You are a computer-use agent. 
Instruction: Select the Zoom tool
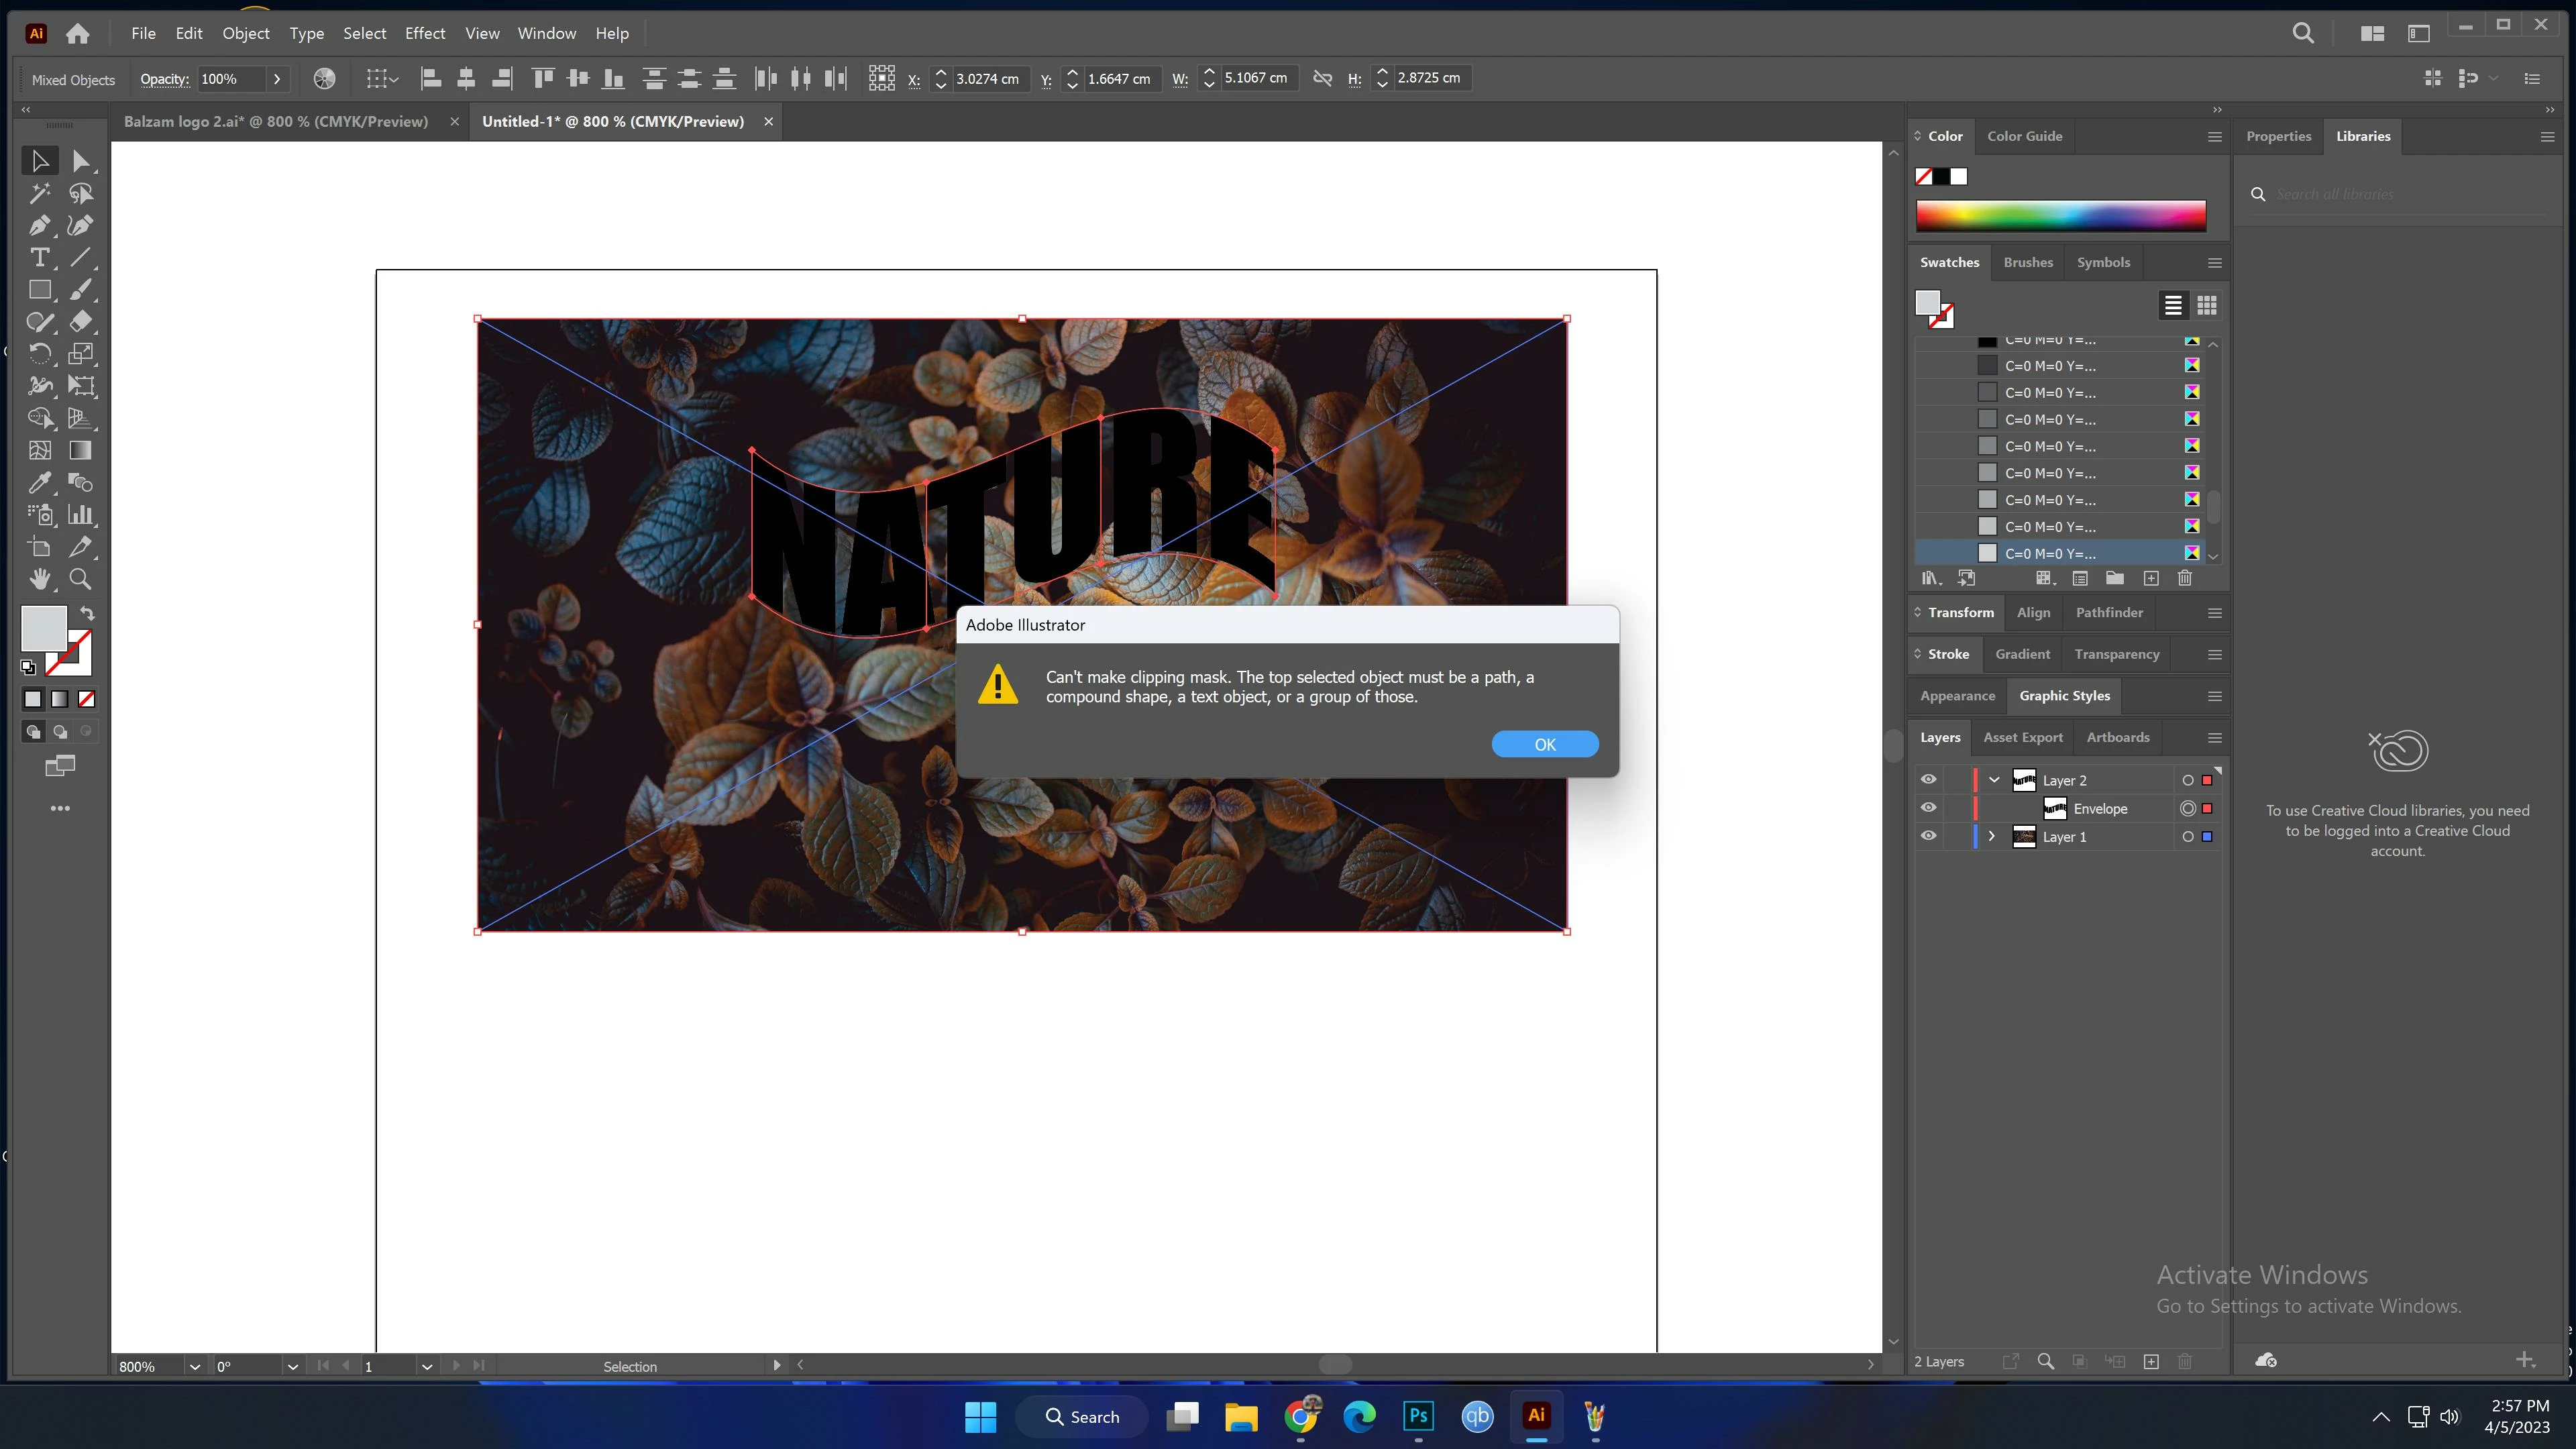80,579
